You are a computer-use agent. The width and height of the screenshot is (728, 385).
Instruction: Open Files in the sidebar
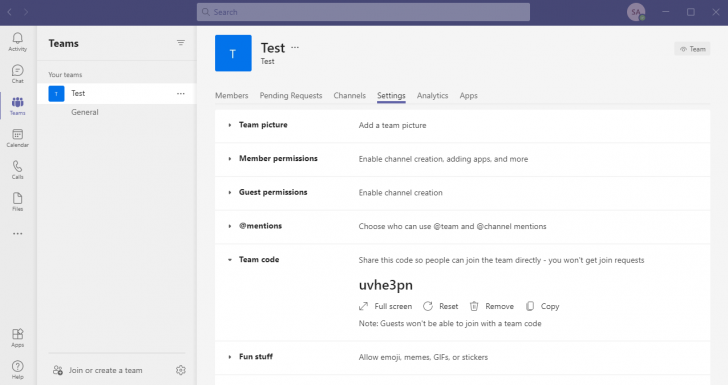pos(18,202)
